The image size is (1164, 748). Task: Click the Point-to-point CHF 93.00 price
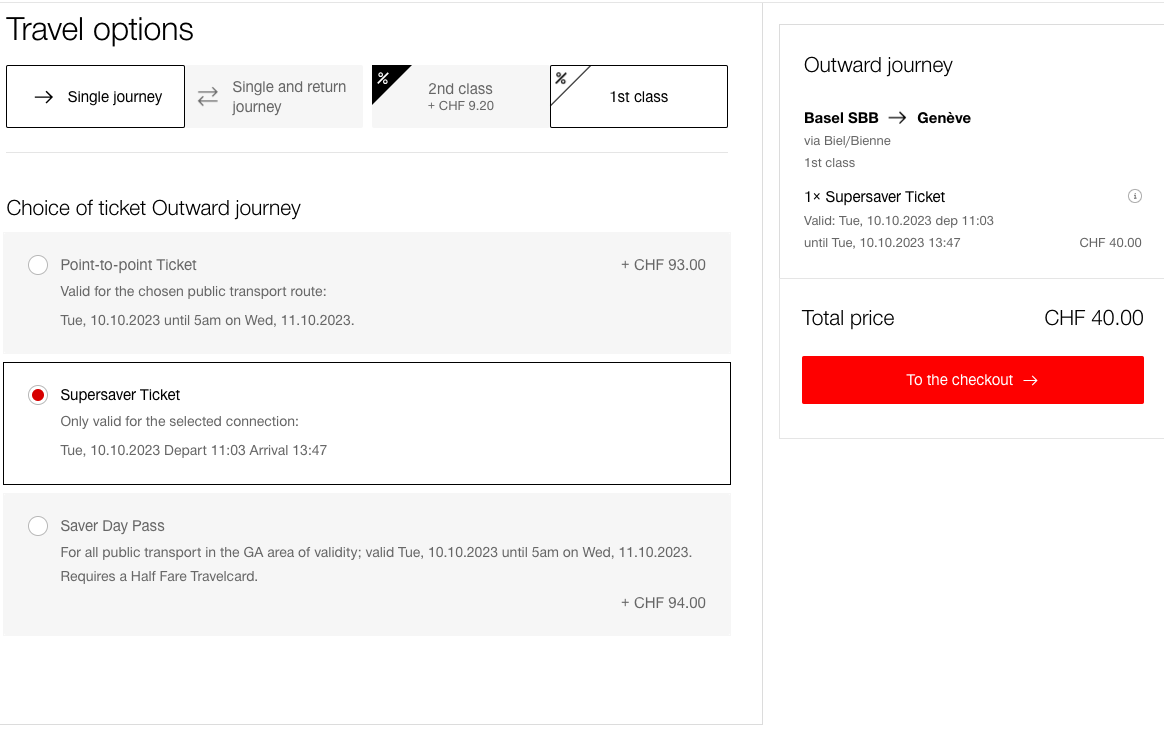663,265
